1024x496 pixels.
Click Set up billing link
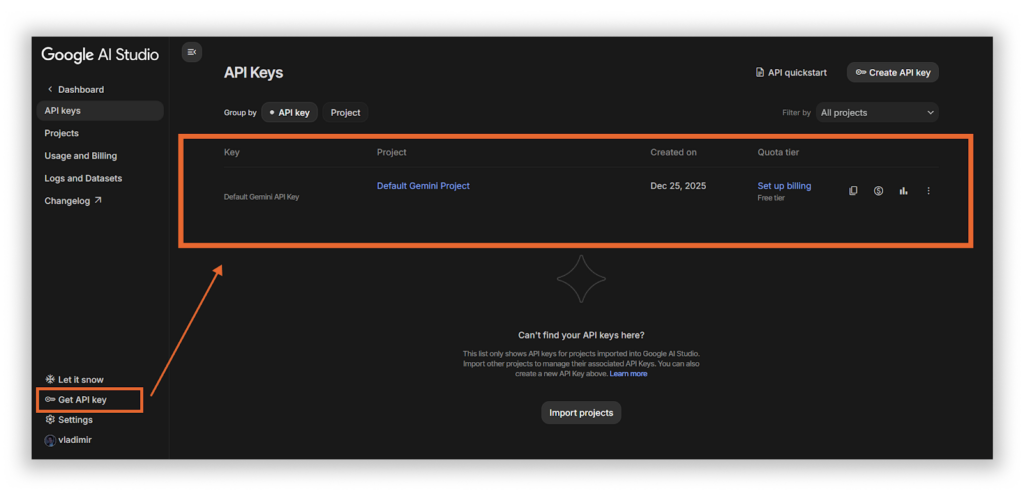coord(784,186)
